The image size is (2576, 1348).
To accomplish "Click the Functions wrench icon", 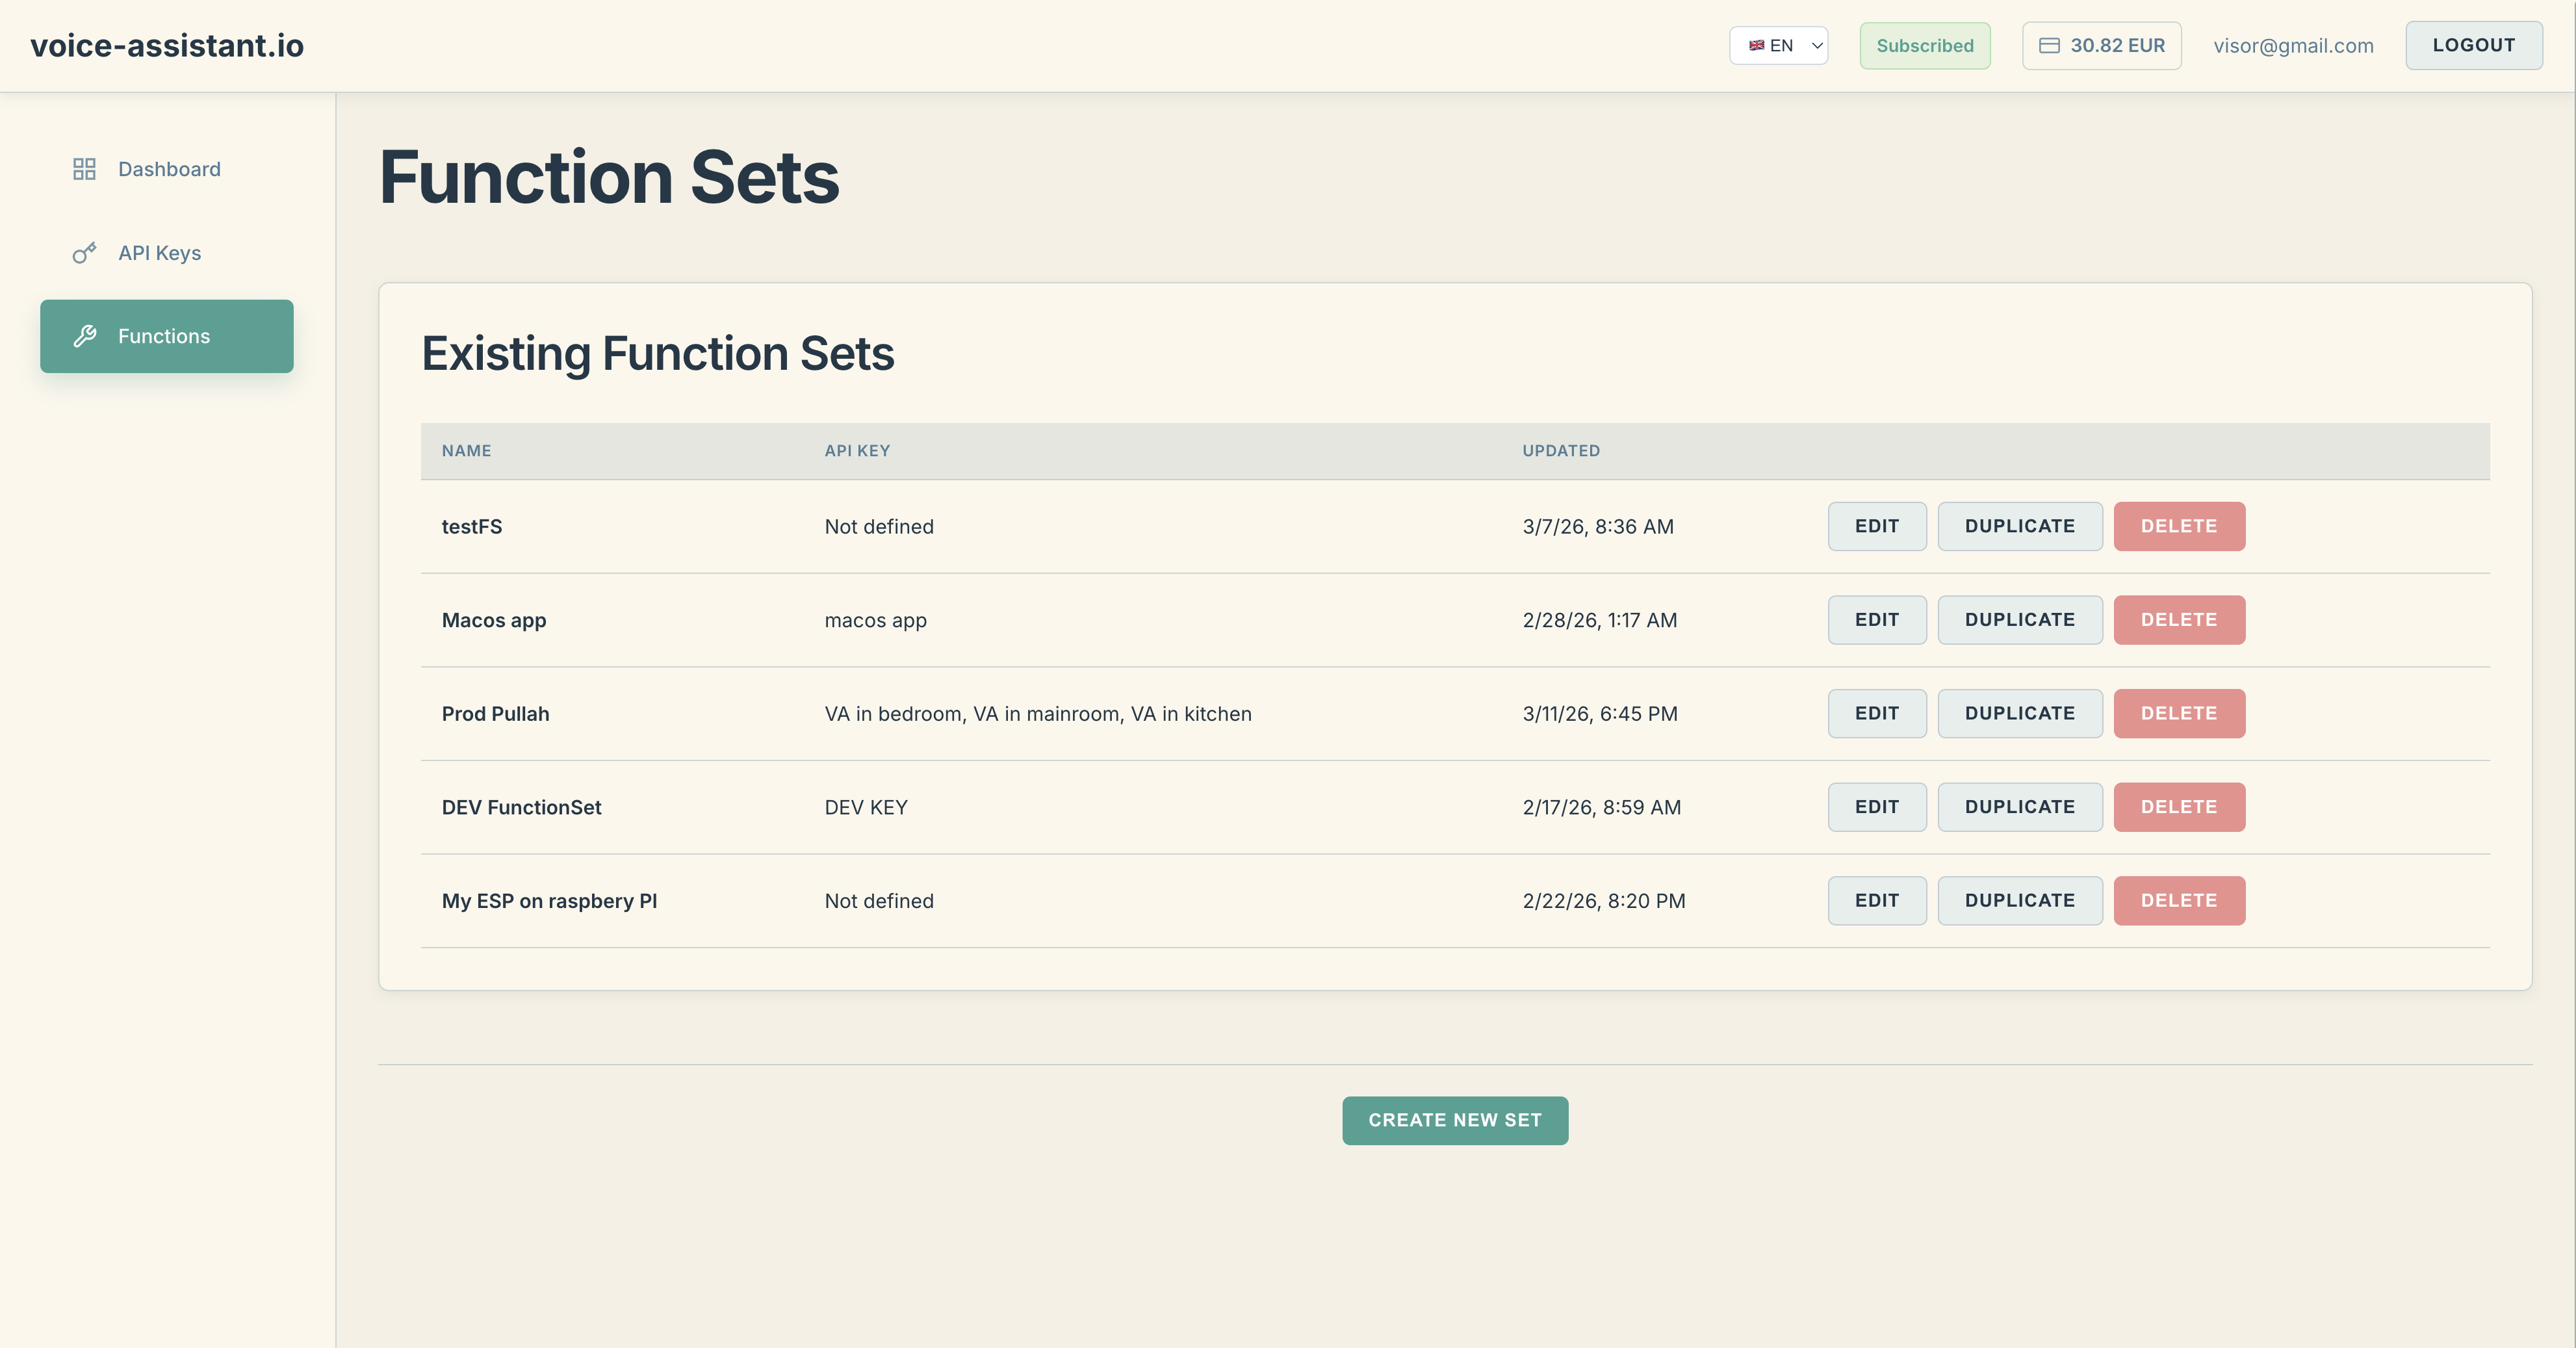I will point(85,336).
